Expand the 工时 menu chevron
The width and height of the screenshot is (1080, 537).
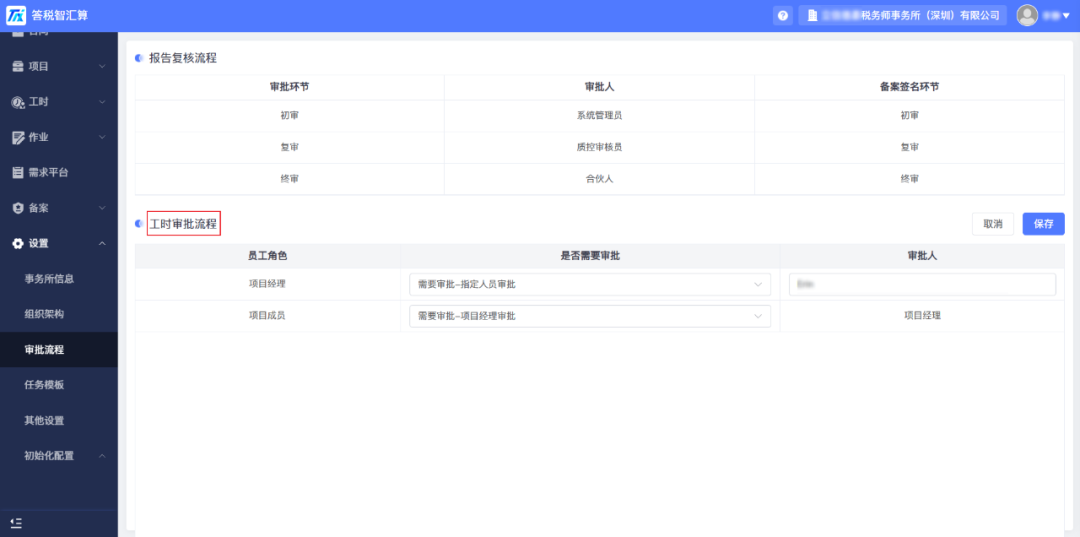pos(102,102)
